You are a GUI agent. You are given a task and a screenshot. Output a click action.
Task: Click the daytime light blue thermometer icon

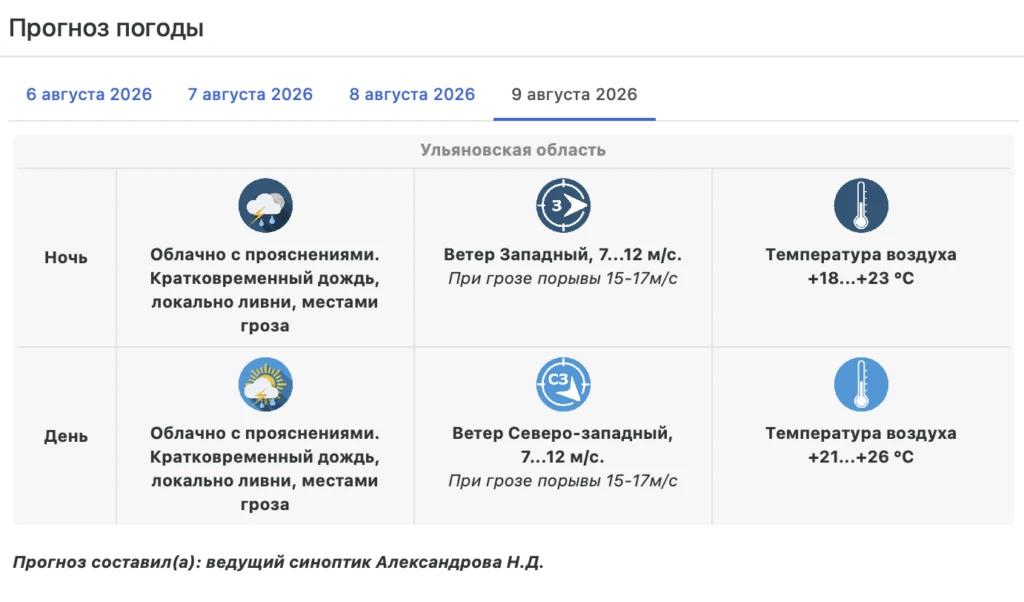pos(861,384)
